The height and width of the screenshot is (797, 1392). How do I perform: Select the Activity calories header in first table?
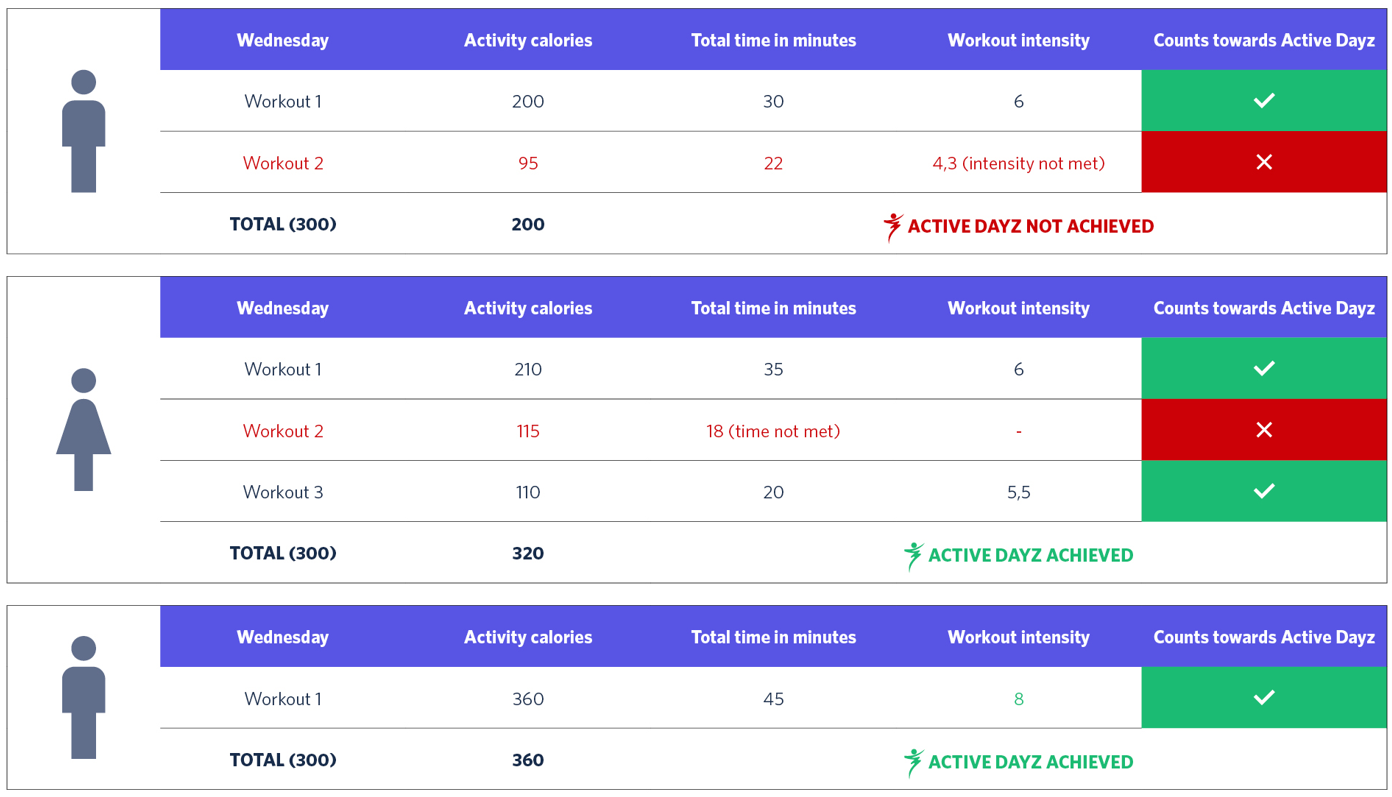[528, 41]
